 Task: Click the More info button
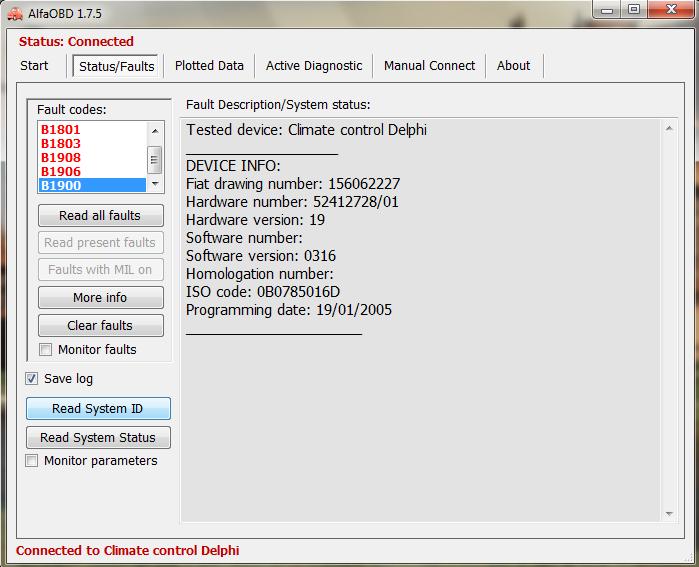tap(101, 297)
